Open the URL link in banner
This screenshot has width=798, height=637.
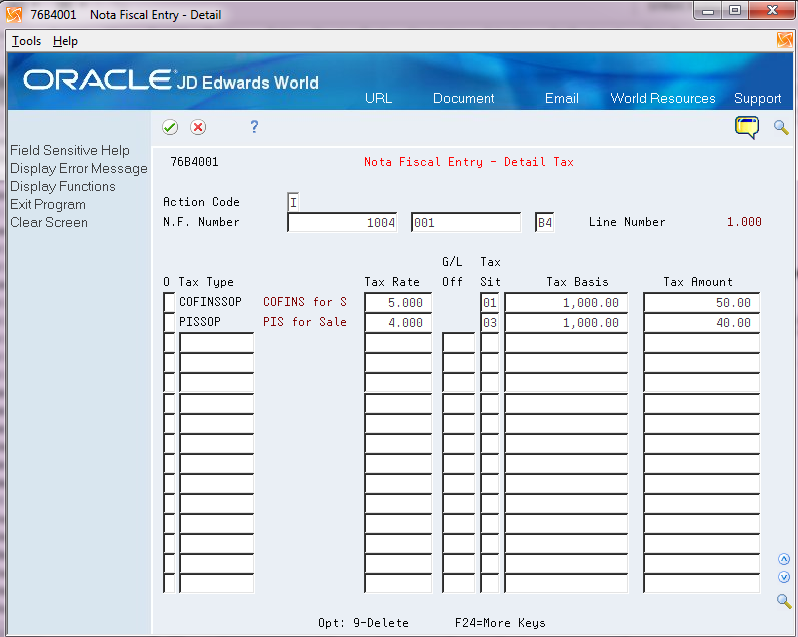click(378, 98)
